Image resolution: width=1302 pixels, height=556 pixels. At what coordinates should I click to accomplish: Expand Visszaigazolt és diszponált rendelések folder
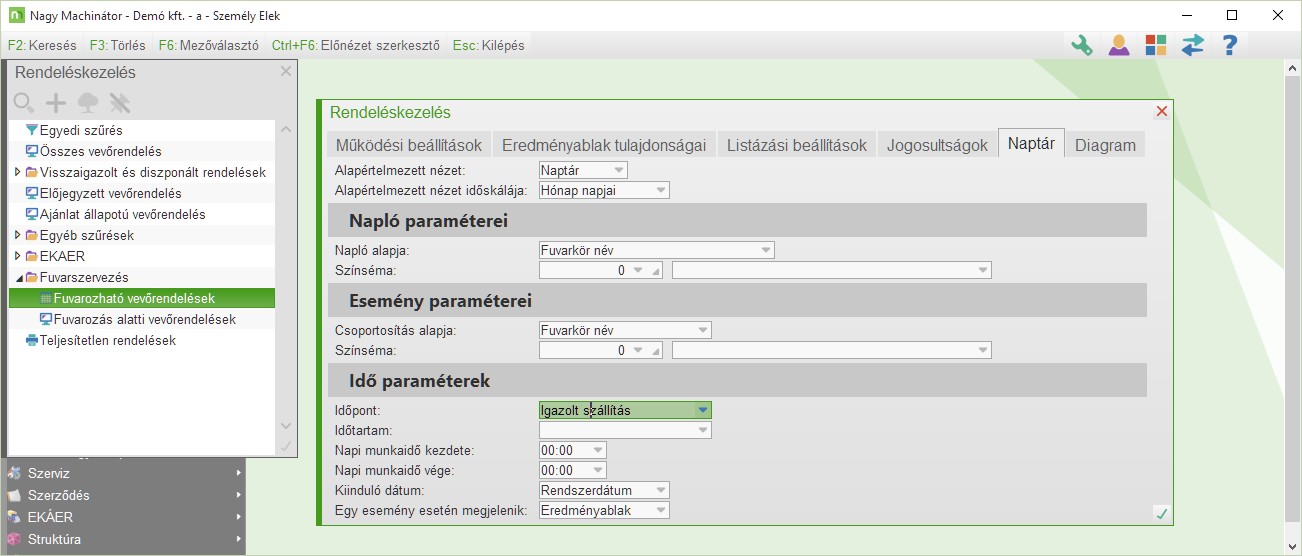point(18,172)
